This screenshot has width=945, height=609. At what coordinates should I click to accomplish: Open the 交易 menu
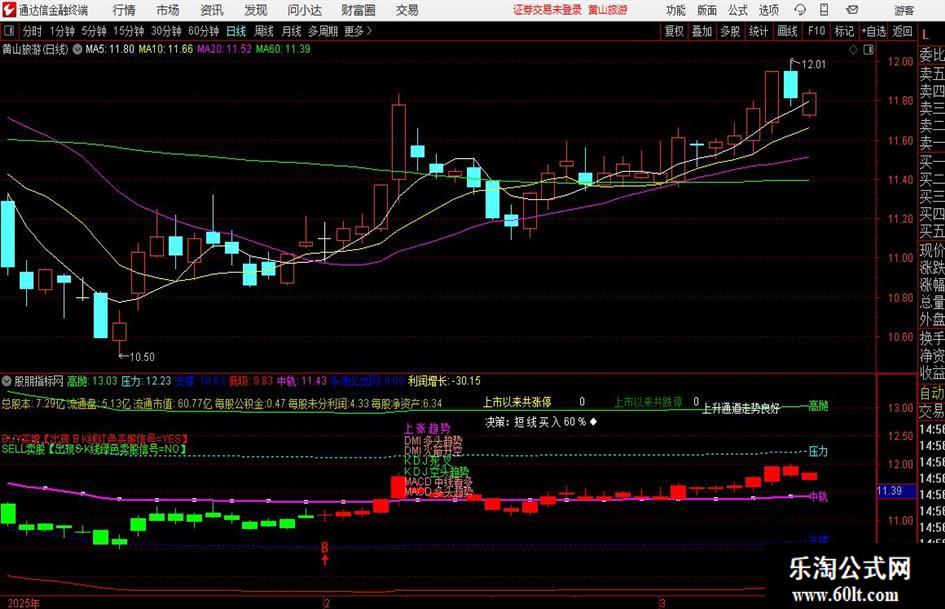coord(407,10)
